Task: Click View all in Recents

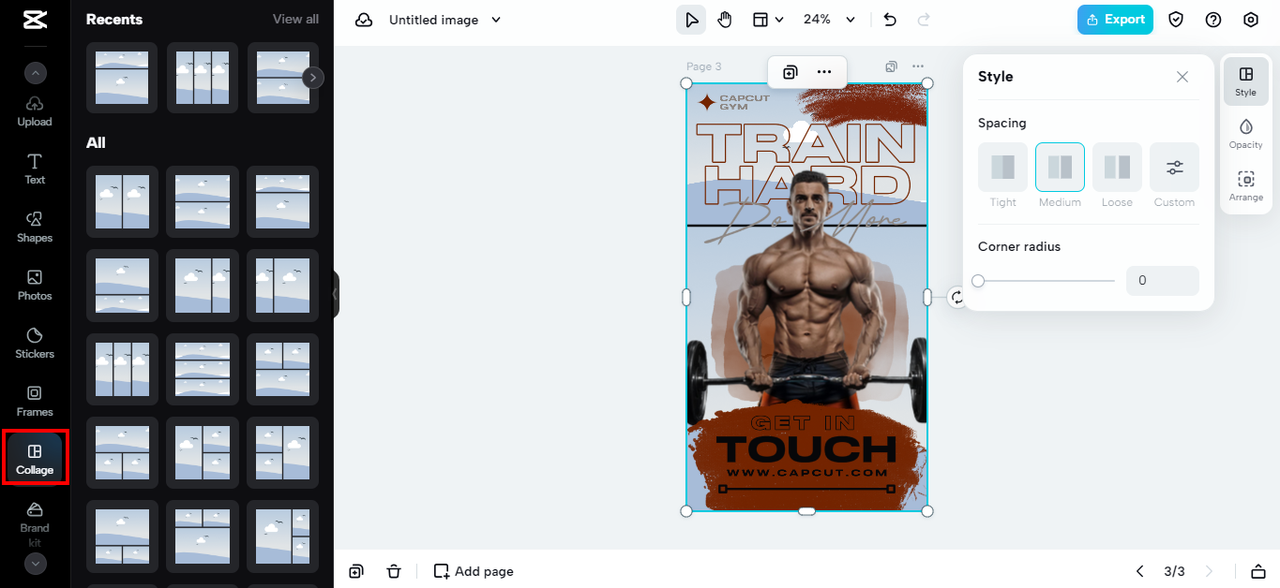Action: 296,19
